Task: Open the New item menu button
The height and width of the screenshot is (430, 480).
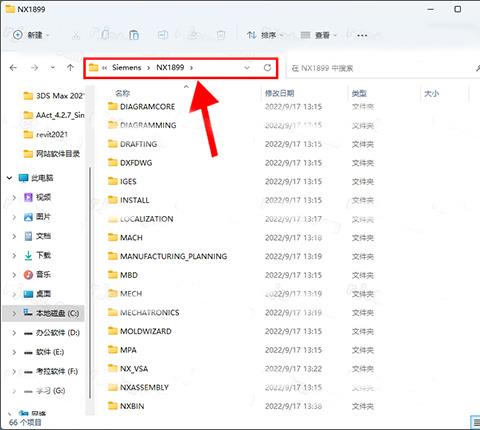Action: (x=31, y=35)
